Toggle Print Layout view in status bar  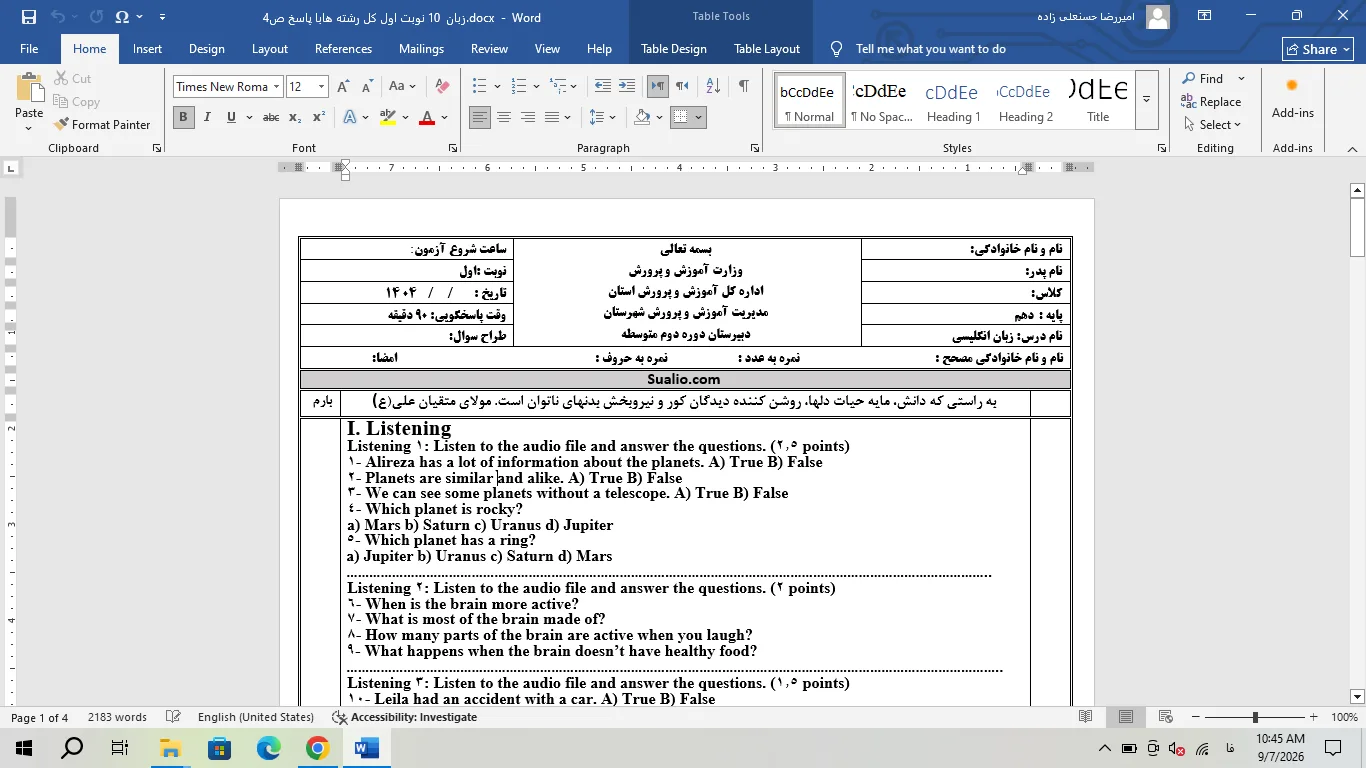tap(1126, 717)
